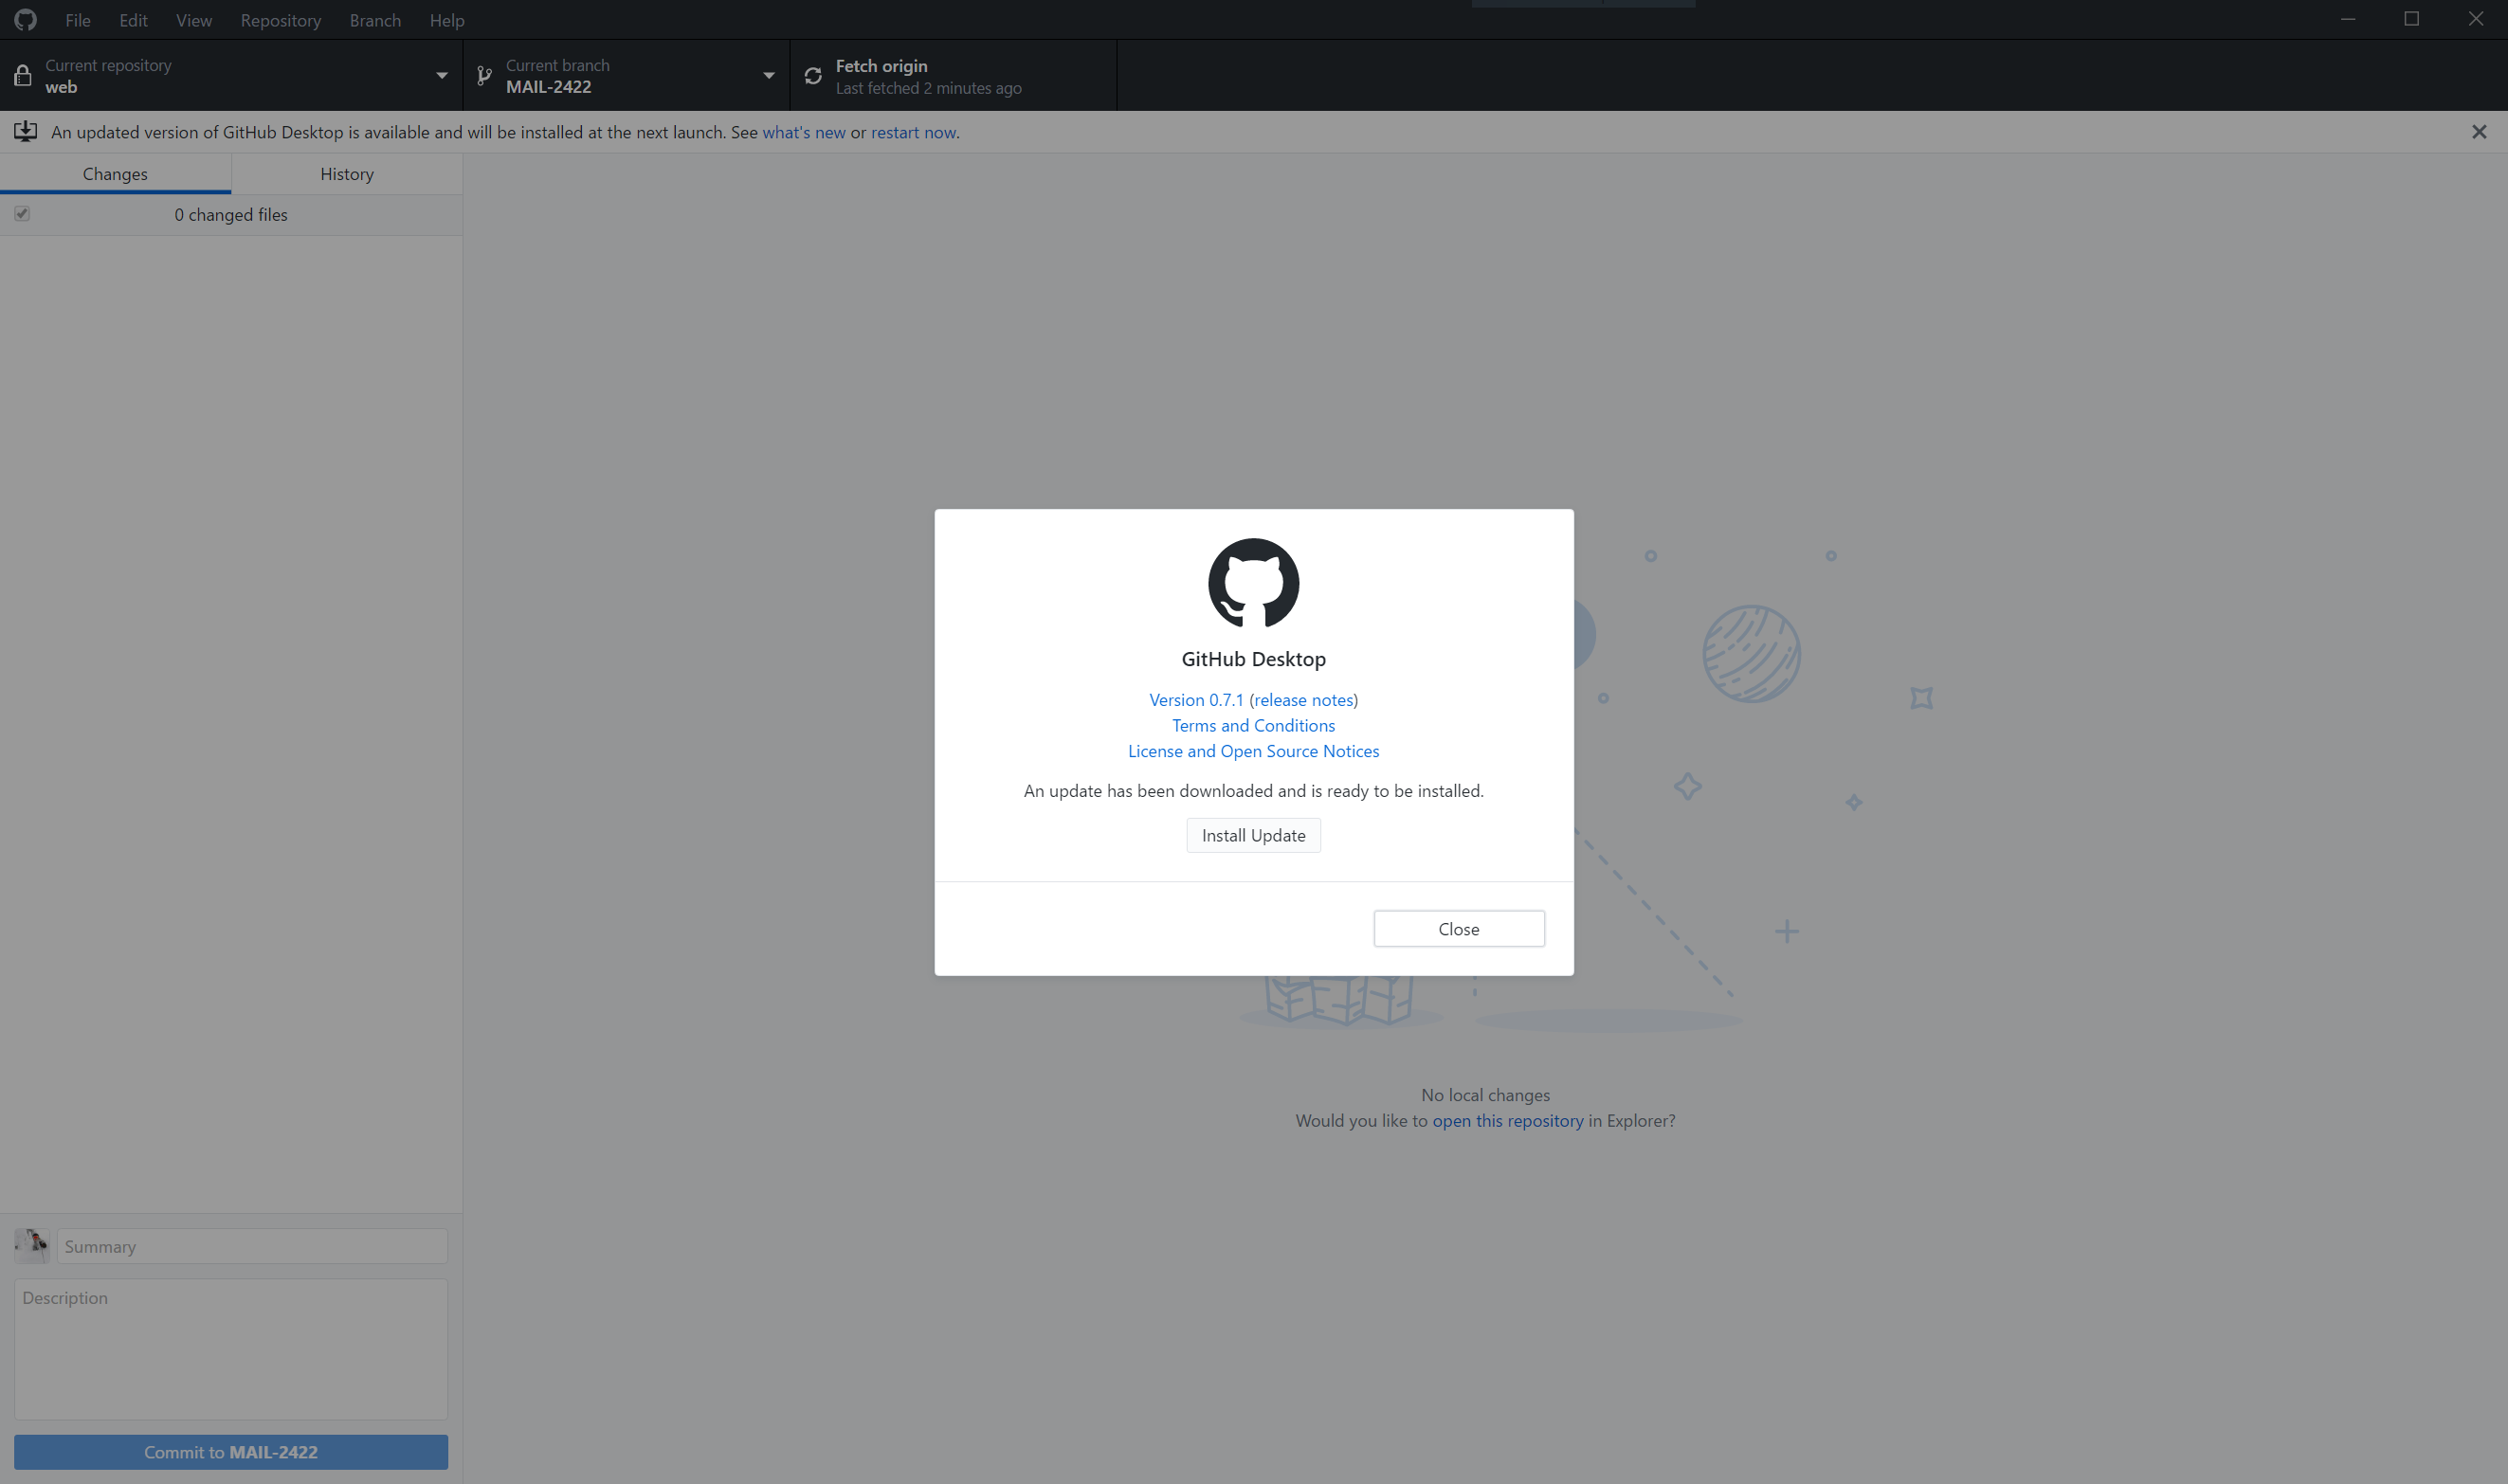Open the Repository menu
This screenshot has width=2508, height=1484.
(280, 20)
